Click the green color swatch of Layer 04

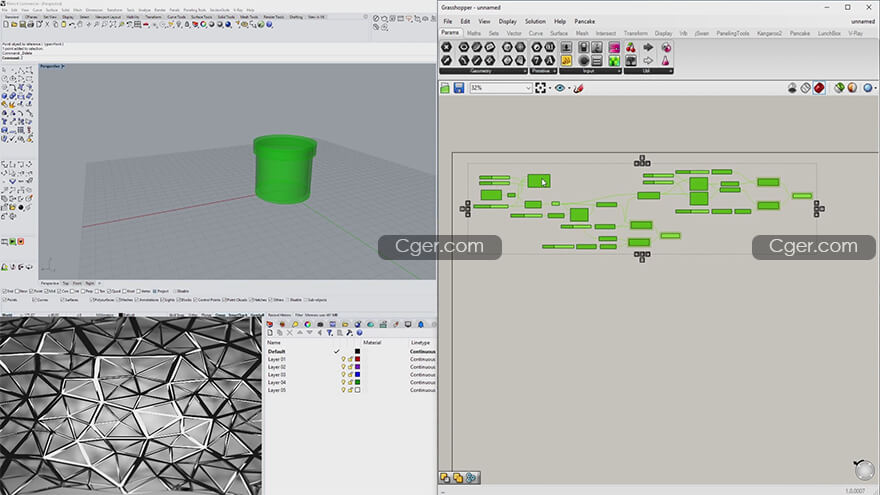tap(358, 382)
